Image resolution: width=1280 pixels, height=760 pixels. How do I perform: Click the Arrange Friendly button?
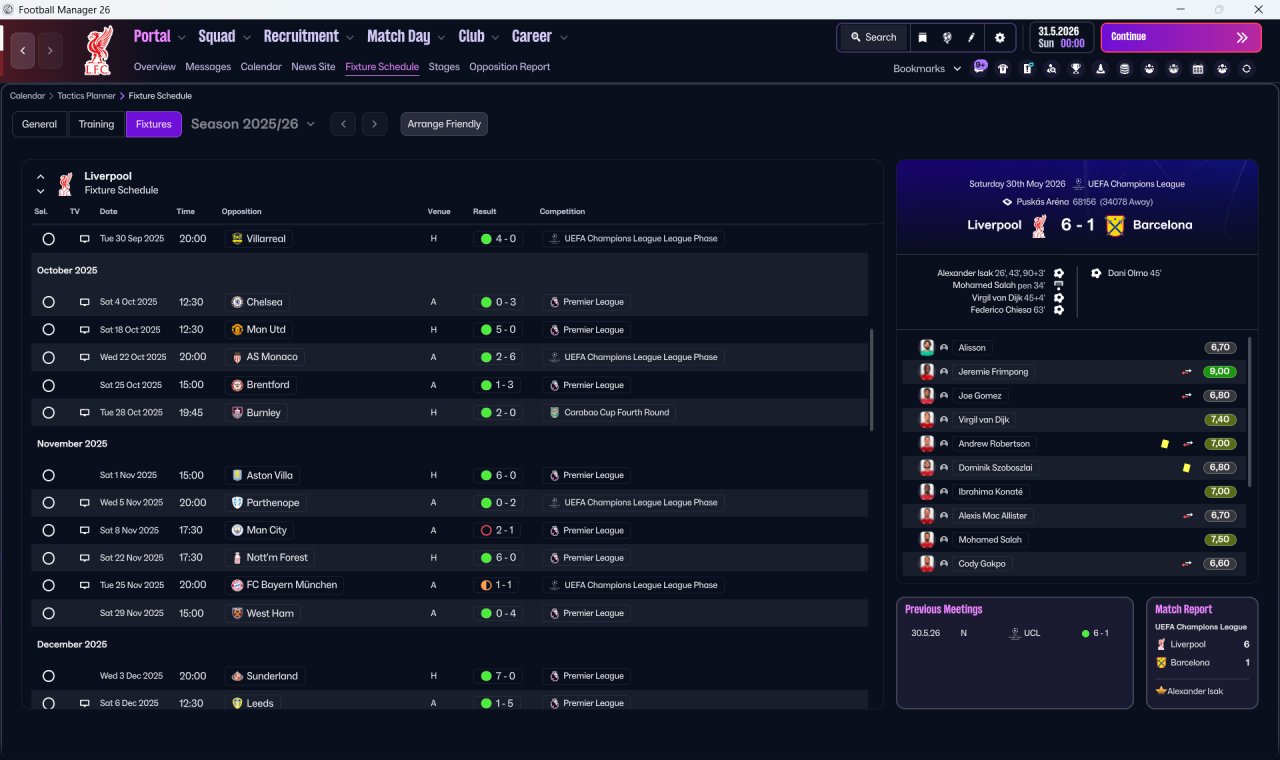pyautogui.click(x=444, y=124)
